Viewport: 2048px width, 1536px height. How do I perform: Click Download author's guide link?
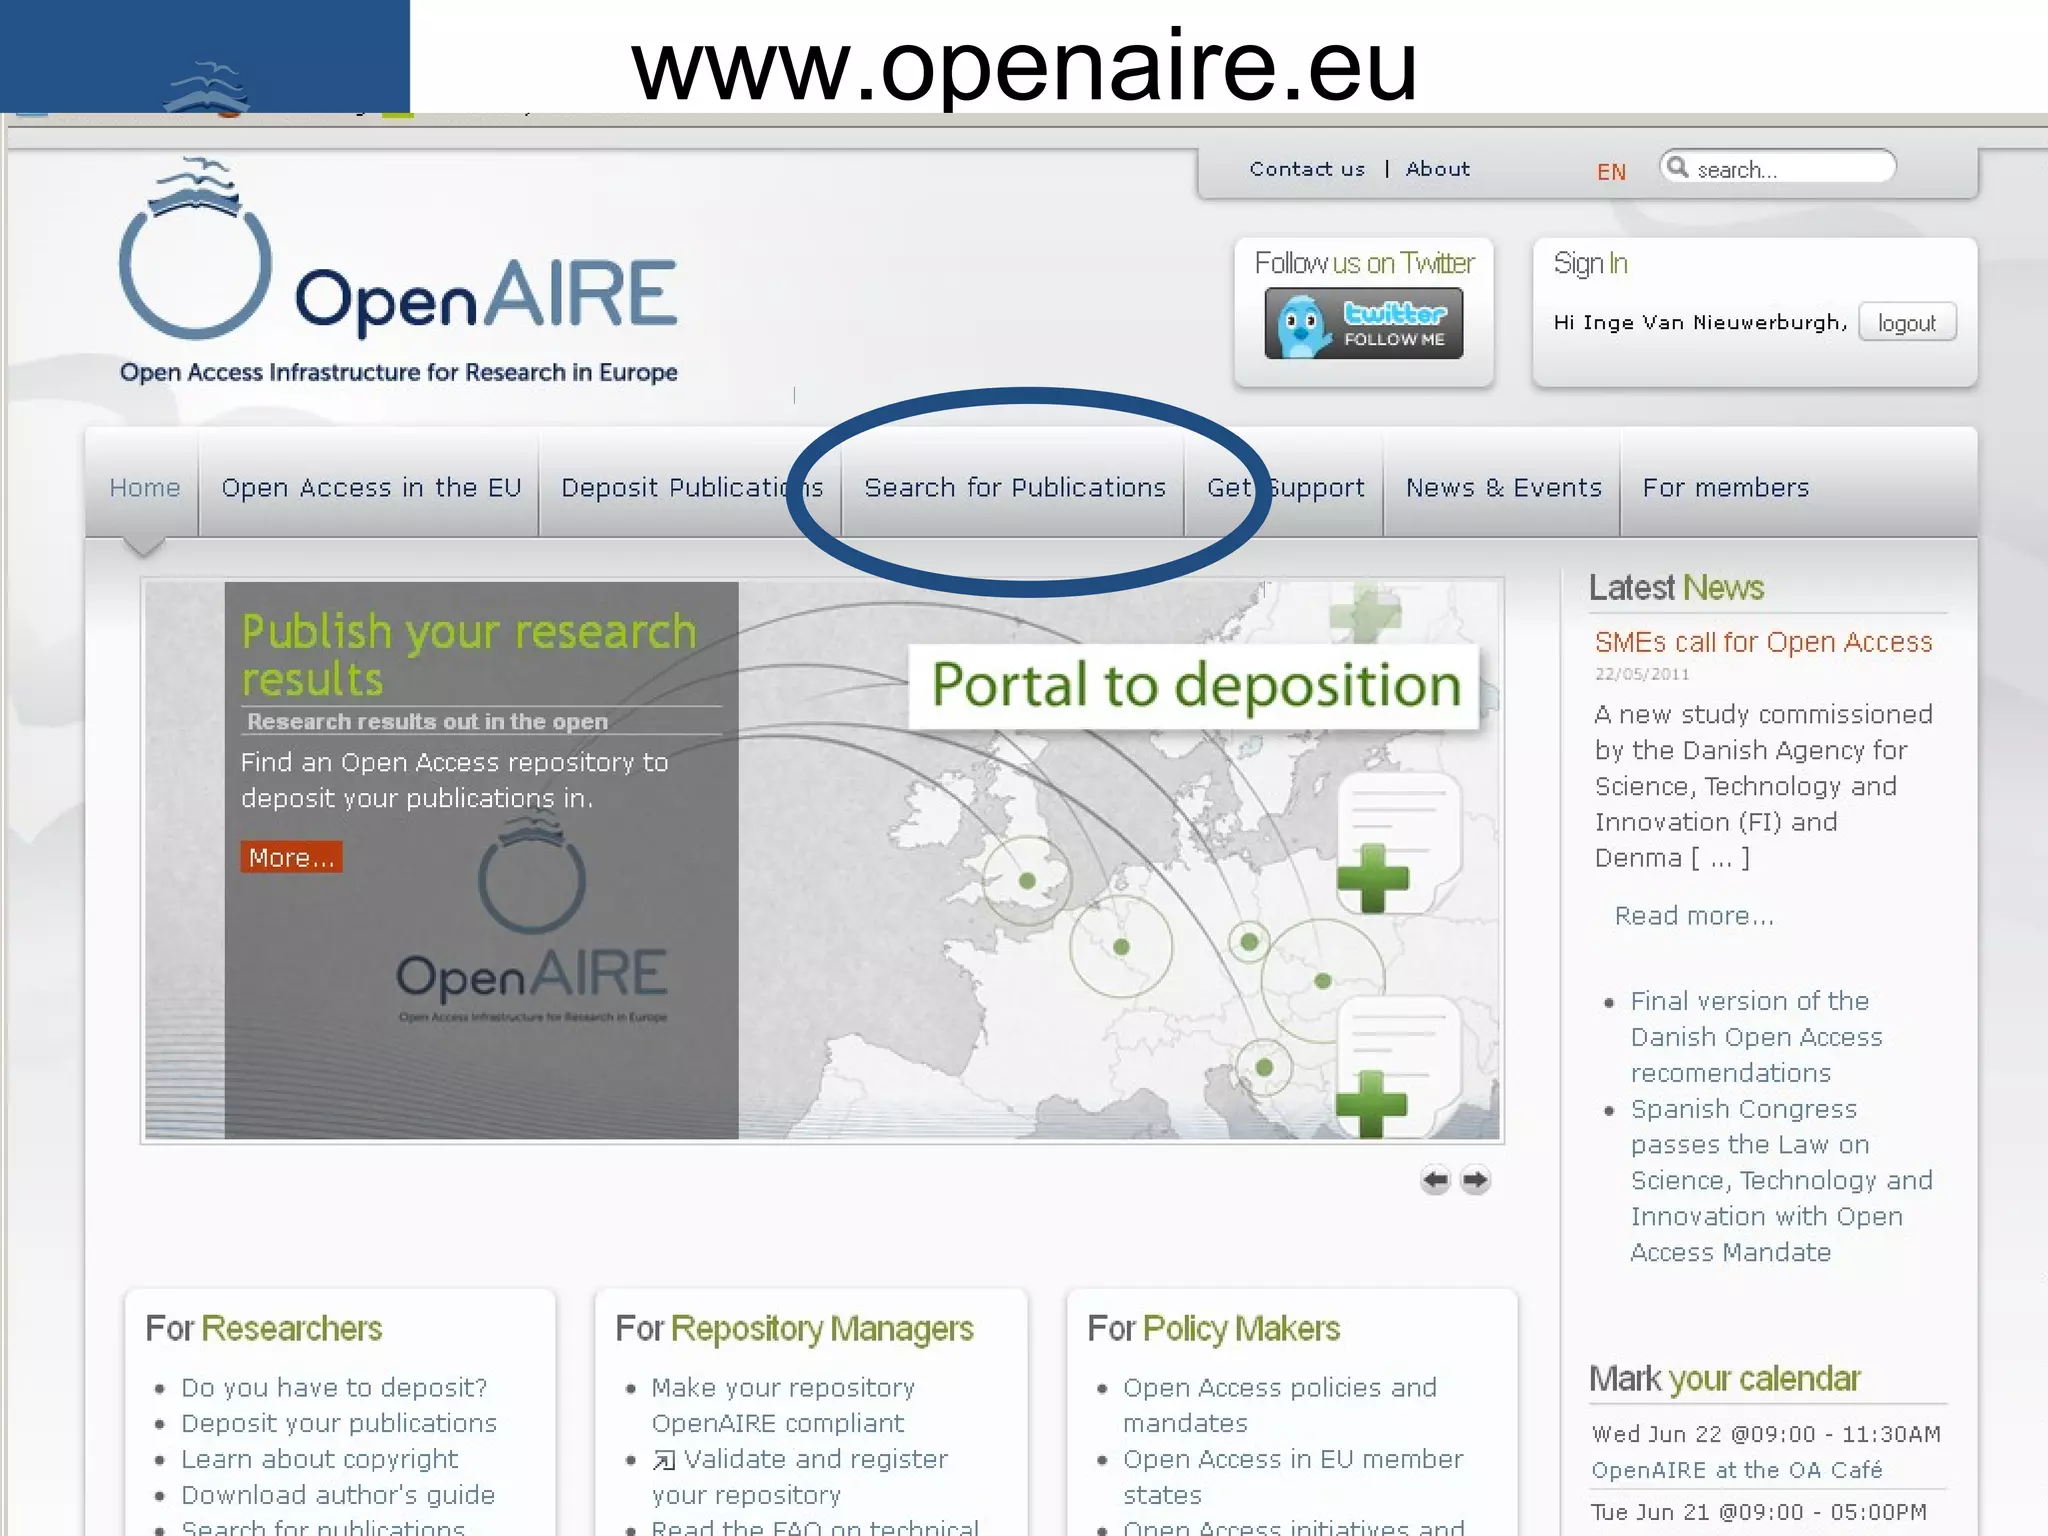click(x=338, y=1495)
